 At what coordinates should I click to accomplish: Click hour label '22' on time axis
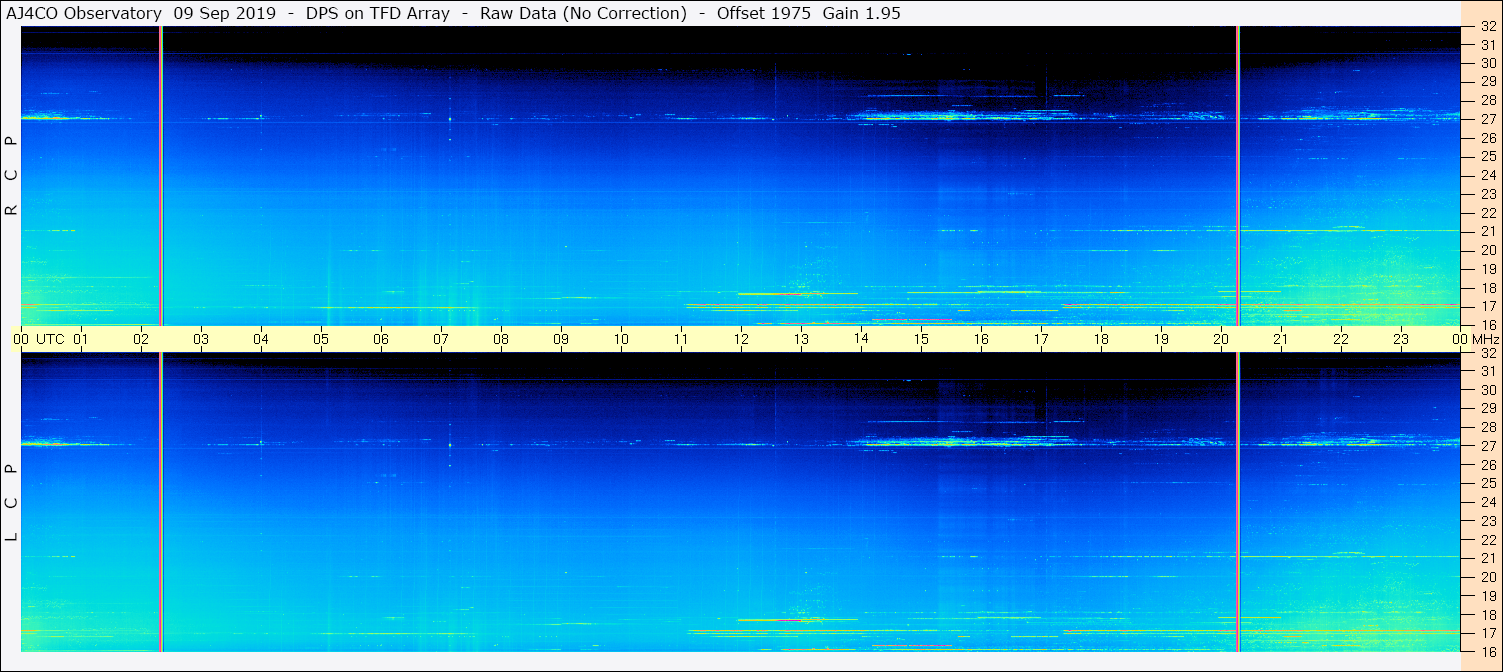pos(1341,339)
